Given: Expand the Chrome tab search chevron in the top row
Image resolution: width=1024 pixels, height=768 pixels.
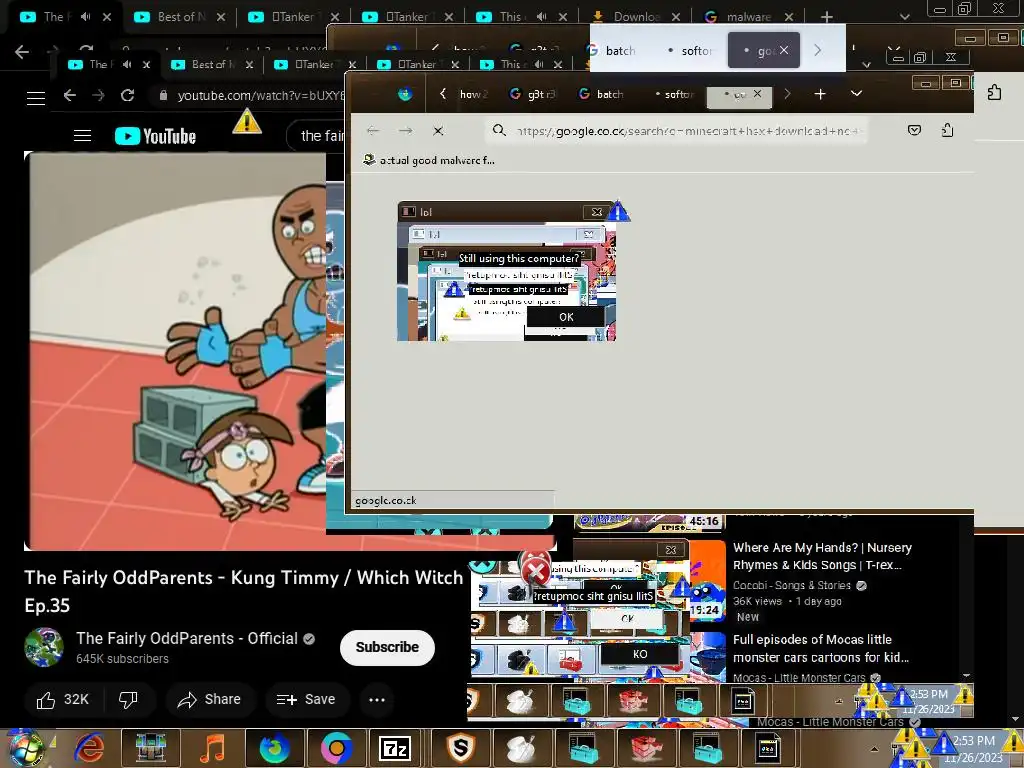Looking at the screenshot, I should point(904,17).
